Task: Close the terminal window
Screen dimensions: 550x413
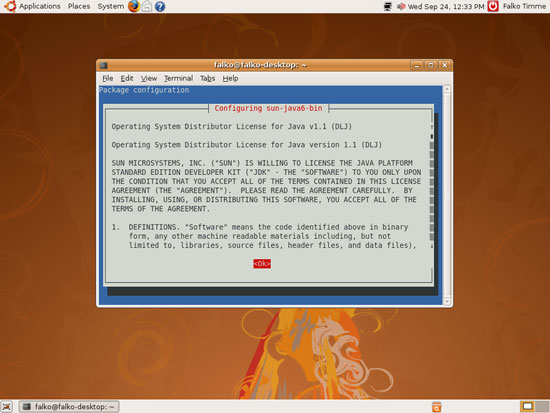Action: point(444,65)
